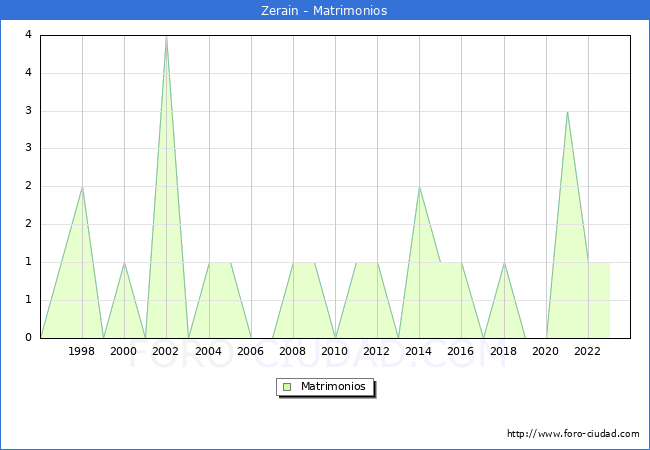Select the 2022 x-axis label

(x=587, y=351)
